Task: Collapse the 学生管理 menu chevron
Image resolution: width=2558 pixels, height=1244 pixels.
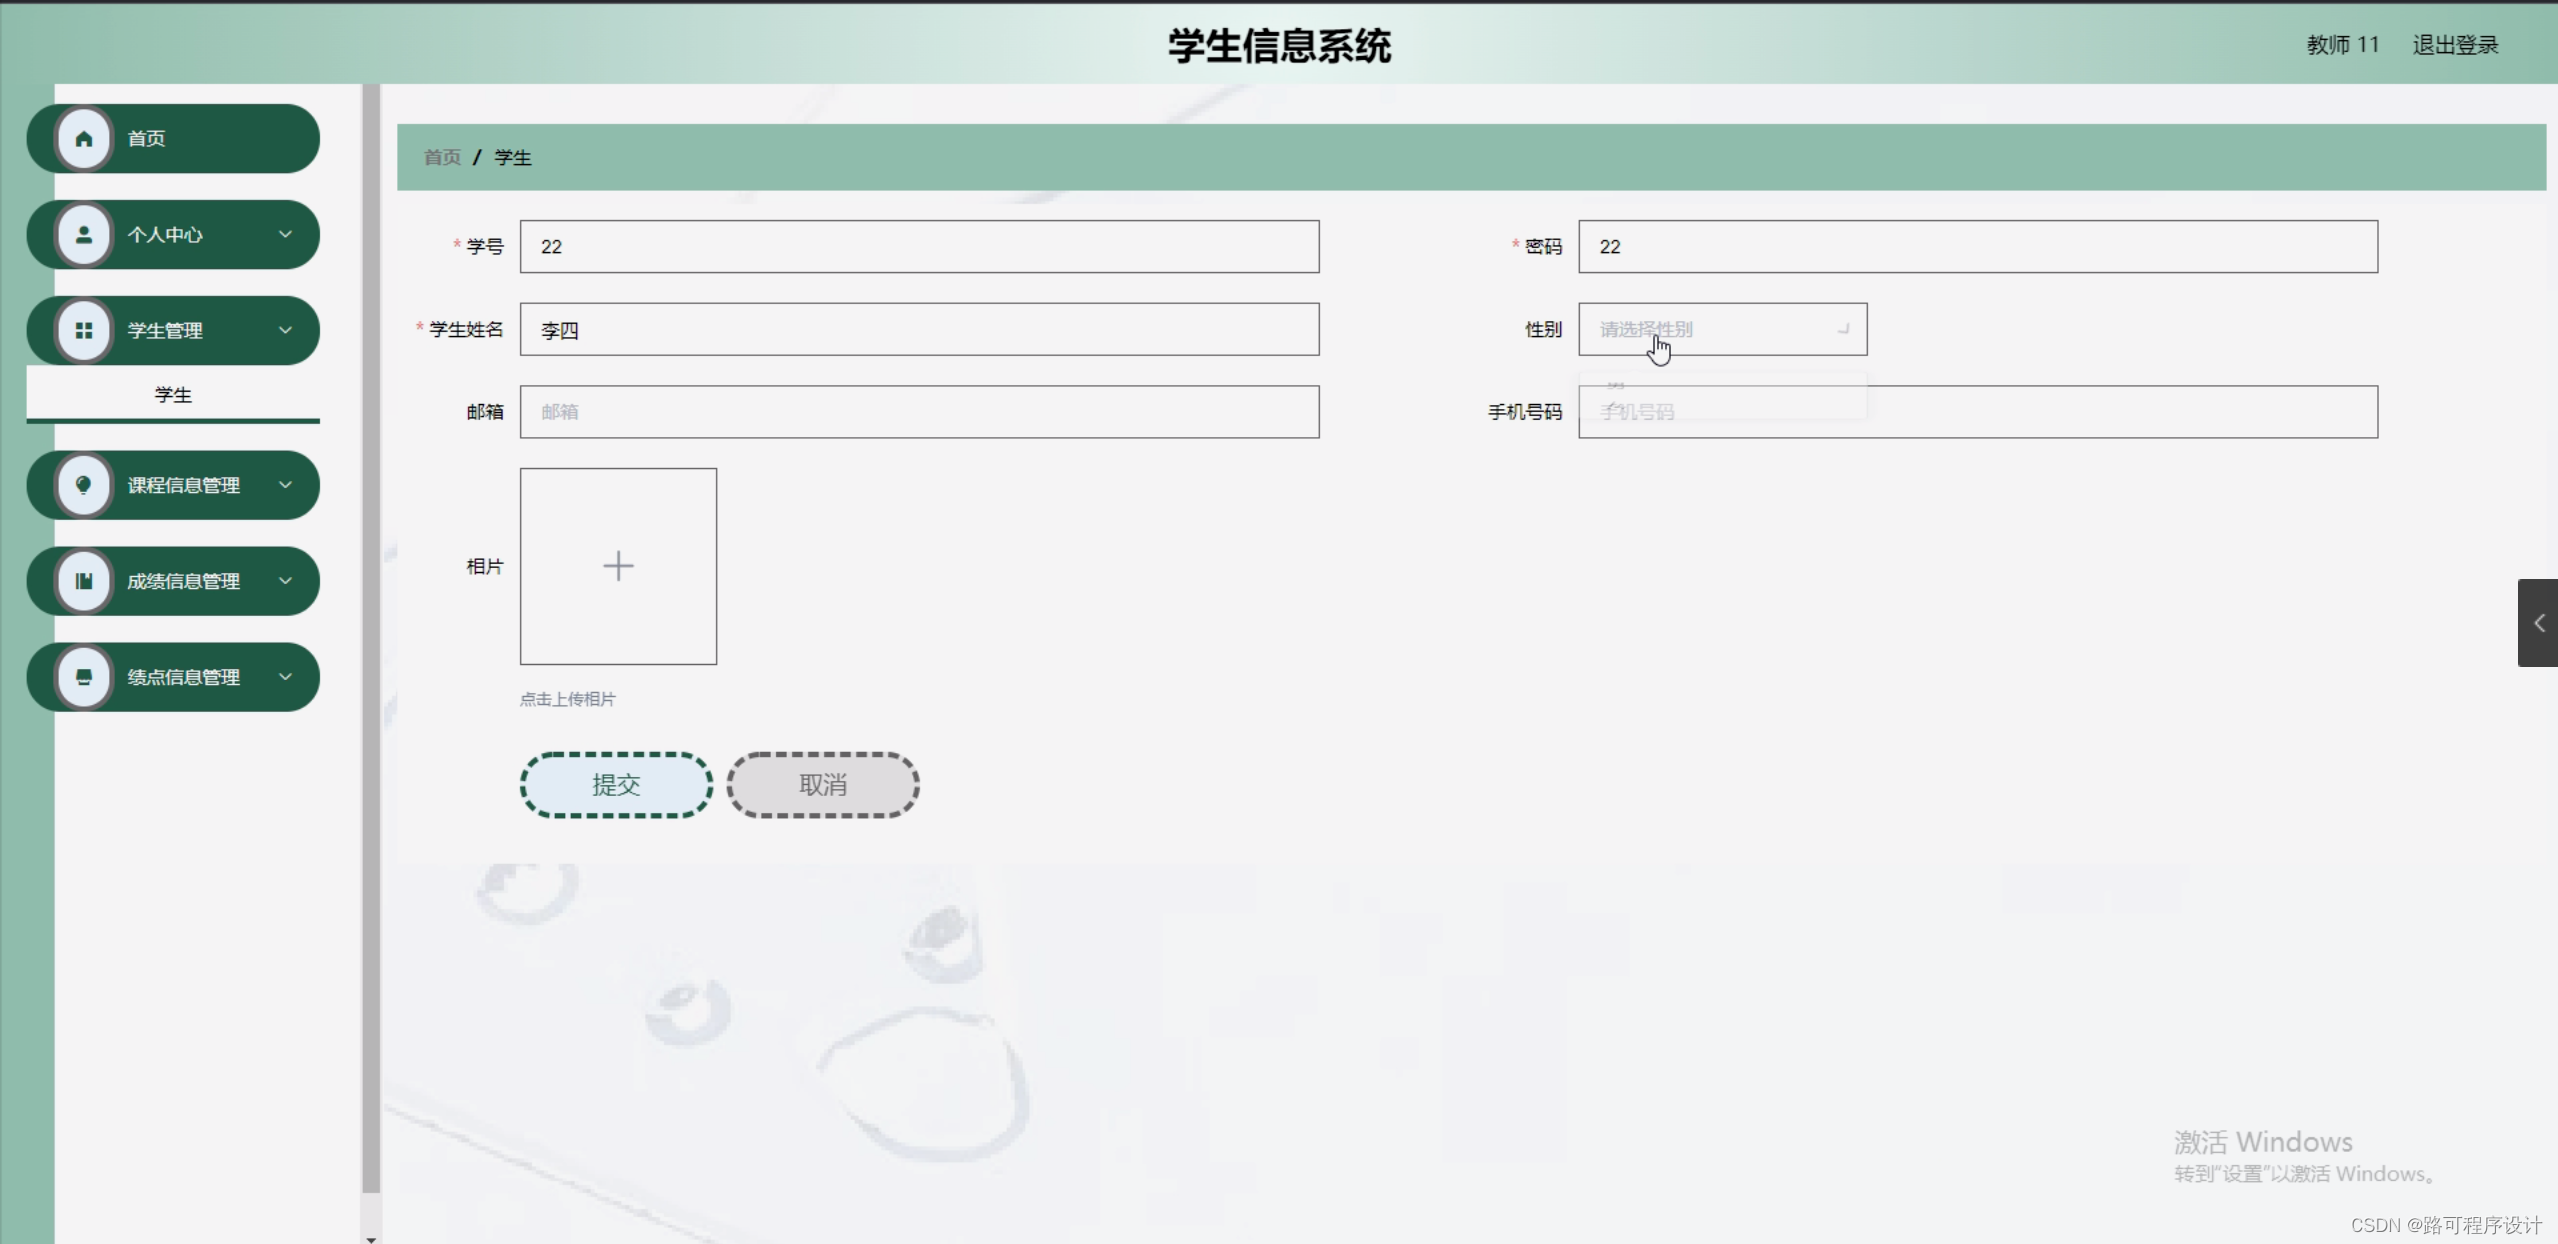Action: (x=286, y=330)
